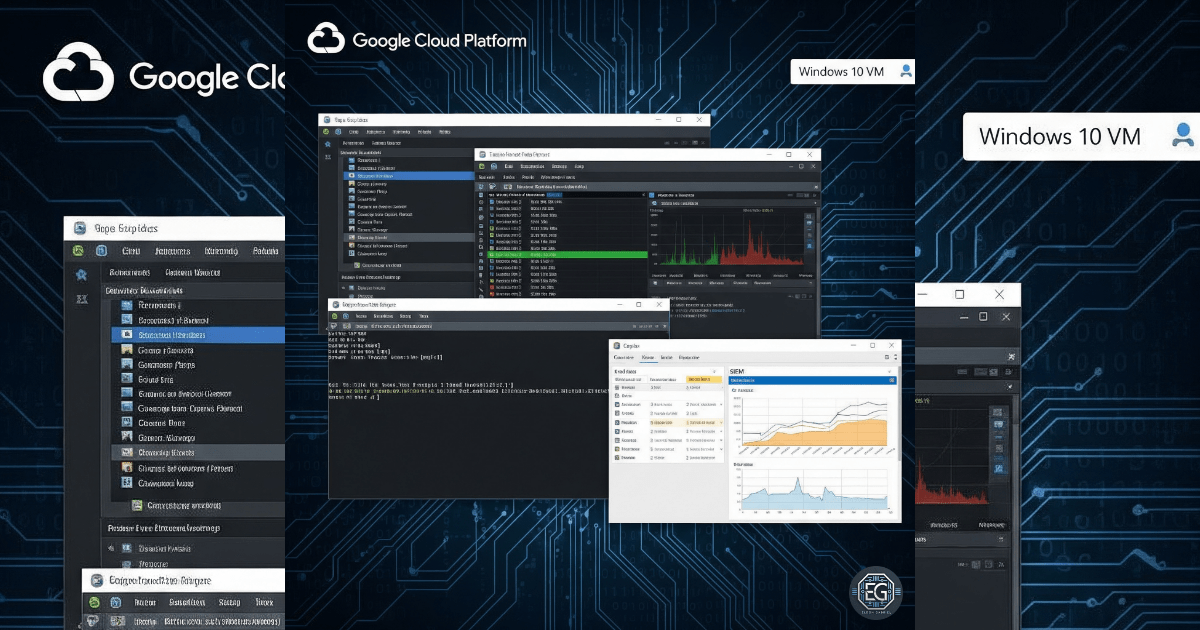Select the blue highlighted tree row in the center back window

pyautogui.click(x=408, y=176)
